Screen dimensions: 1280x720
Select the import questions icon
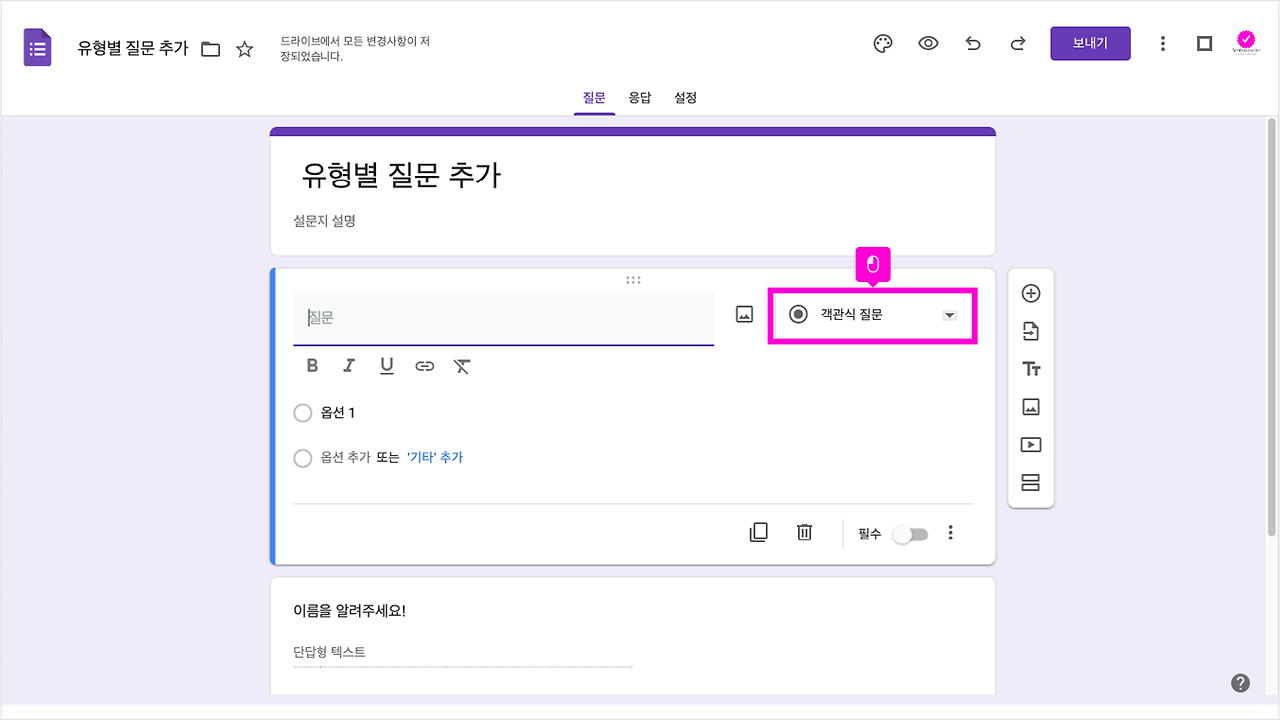[1030, 331]
